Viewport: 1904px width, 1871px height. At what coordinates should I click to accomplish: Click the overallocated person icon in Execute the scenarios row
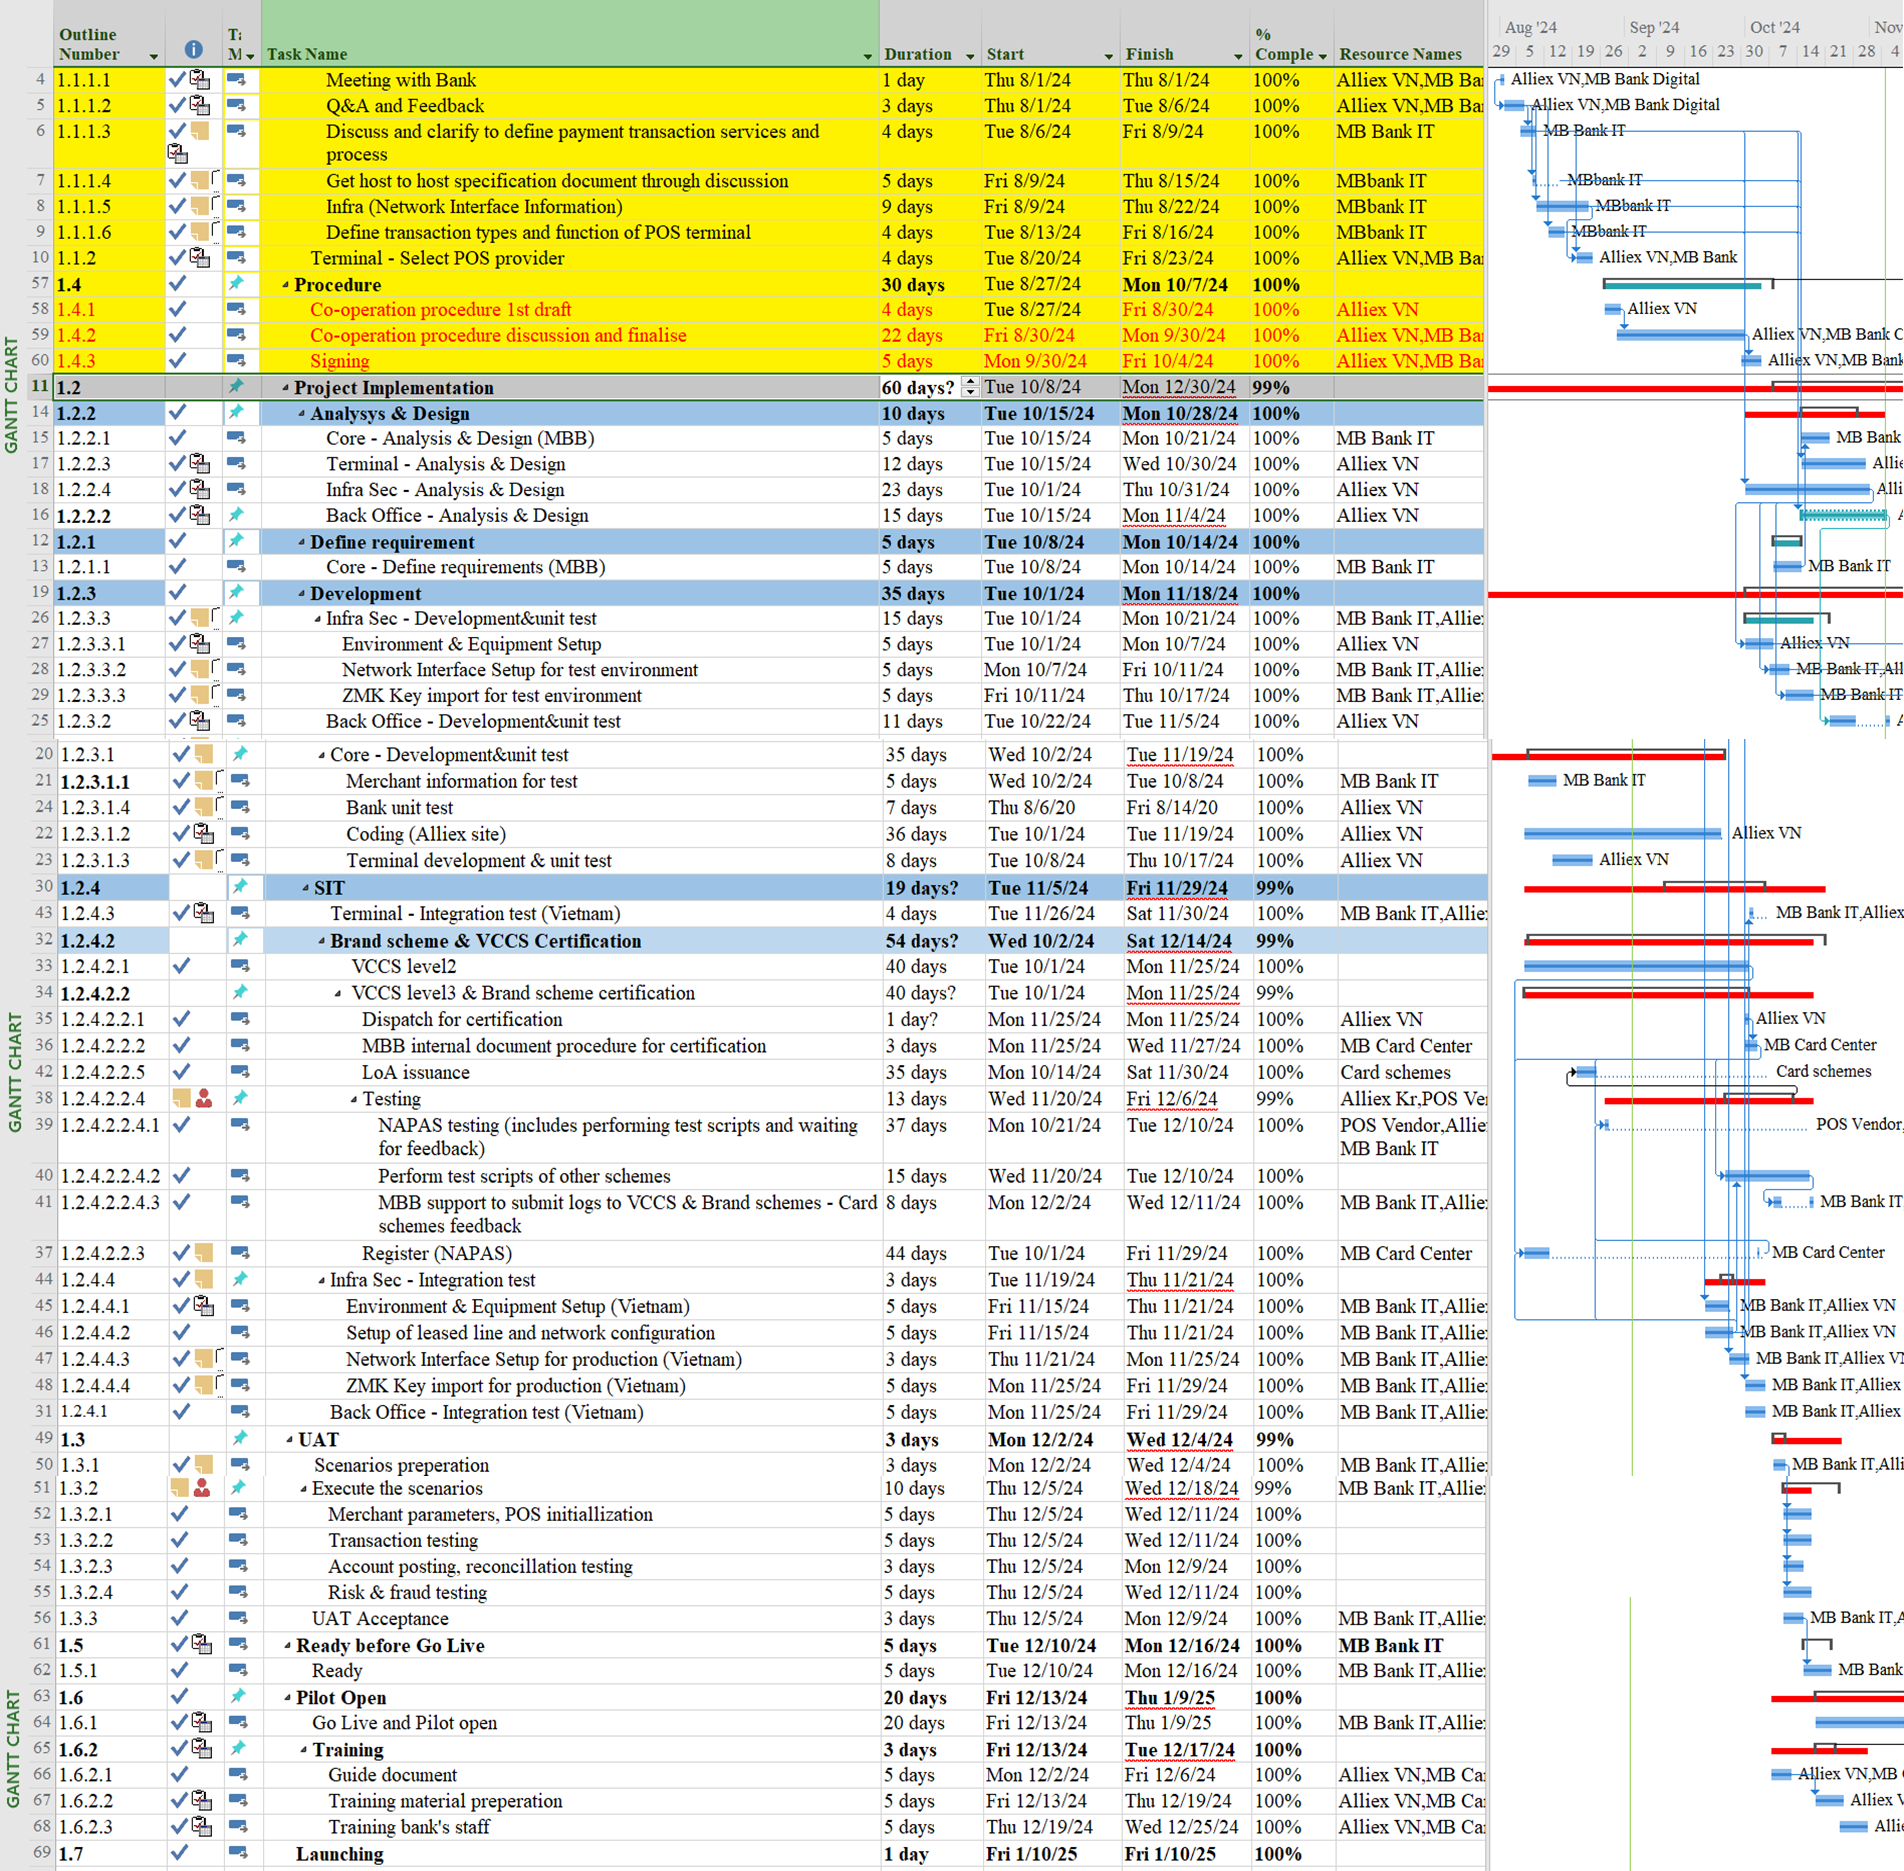[202, 1488]
